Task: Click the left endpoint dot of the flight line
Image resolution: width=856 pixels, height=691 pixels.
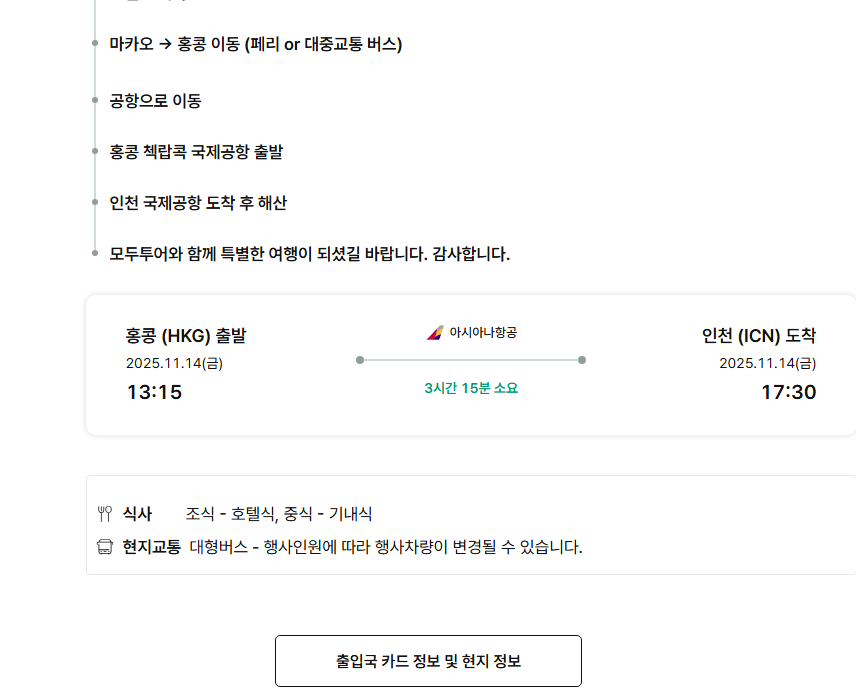Action: point(360,360)
